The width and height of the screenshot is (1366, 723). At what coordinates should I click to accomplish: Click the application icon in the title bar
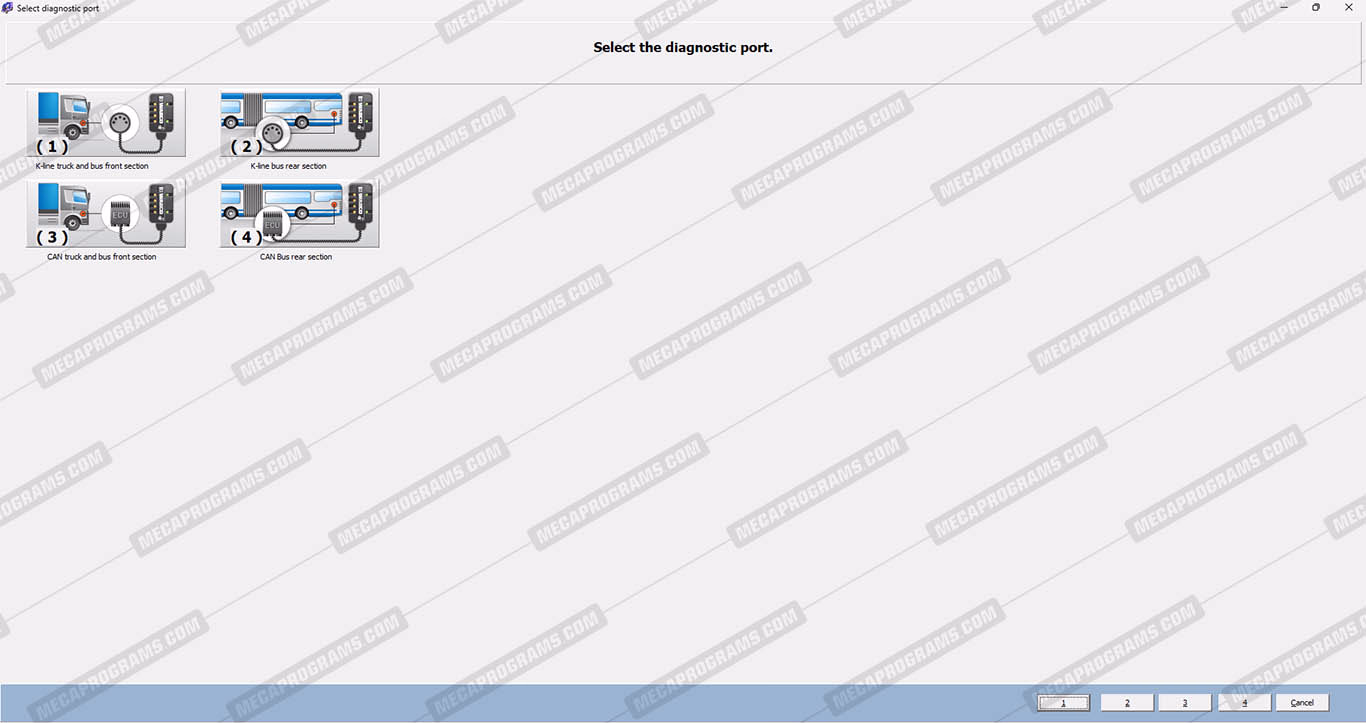coord(8,8)
